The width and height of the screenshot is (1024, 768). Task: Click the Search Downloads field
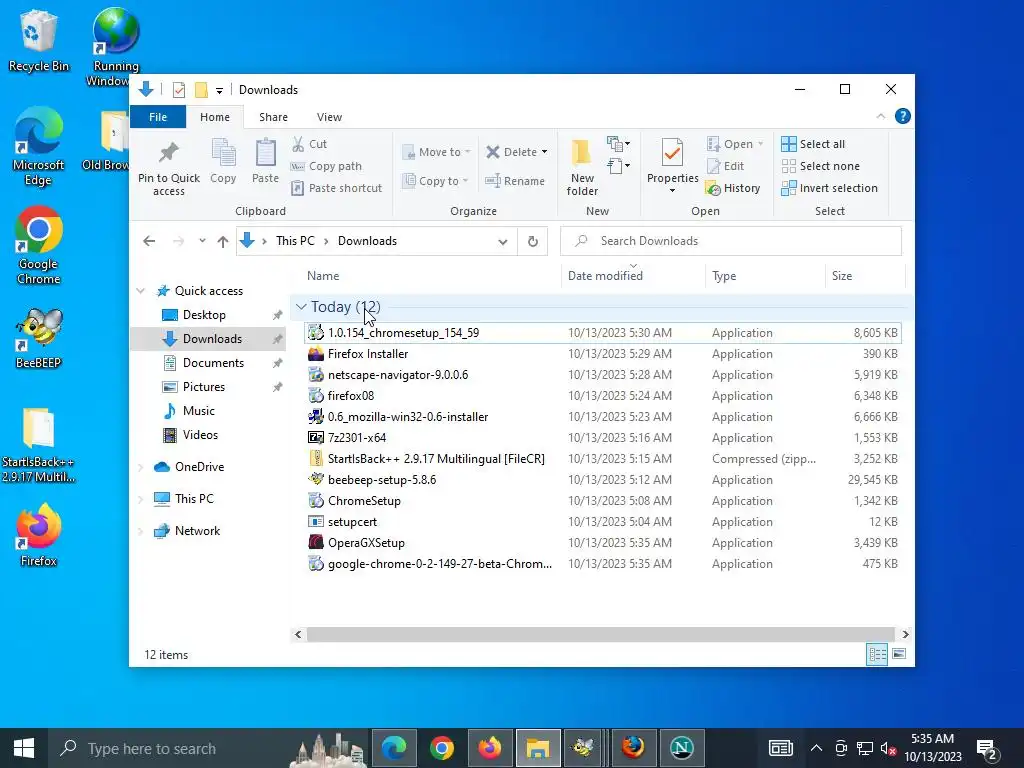point(731,241)
